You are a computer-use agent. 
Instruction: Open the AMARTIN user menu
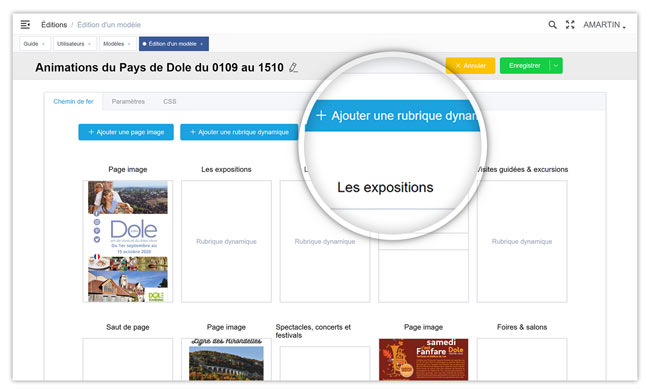click(604, 25)
